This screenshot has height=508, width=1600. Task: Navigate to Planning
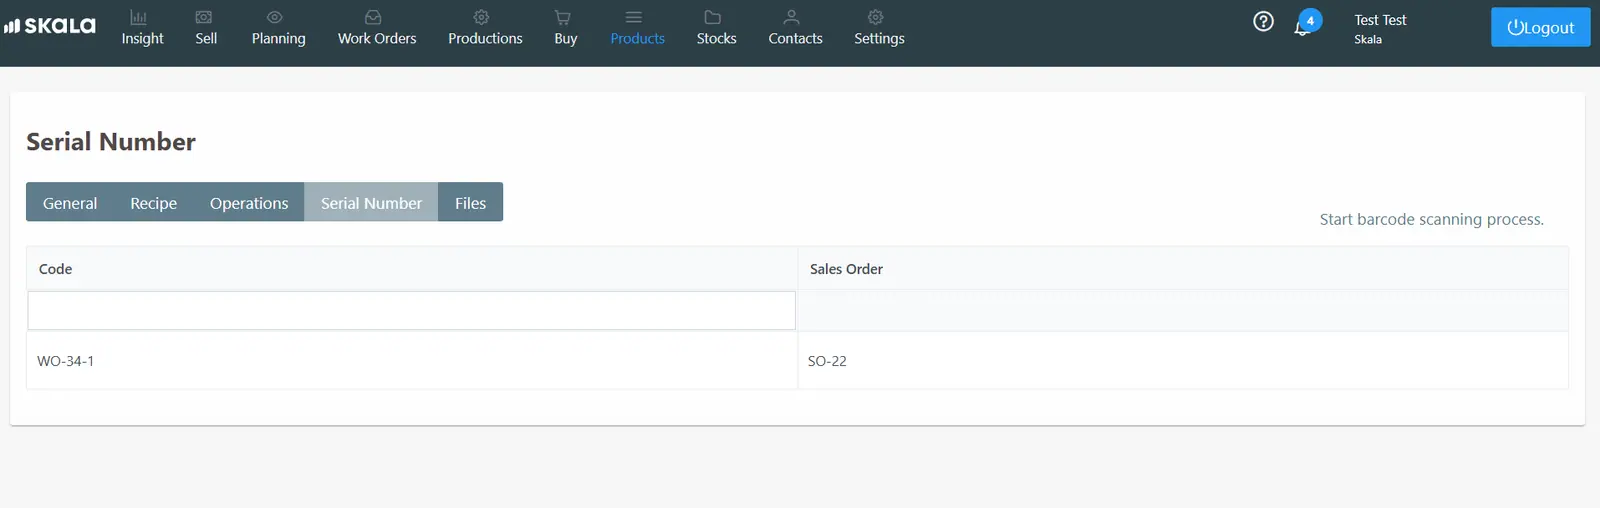click(279, 38)
